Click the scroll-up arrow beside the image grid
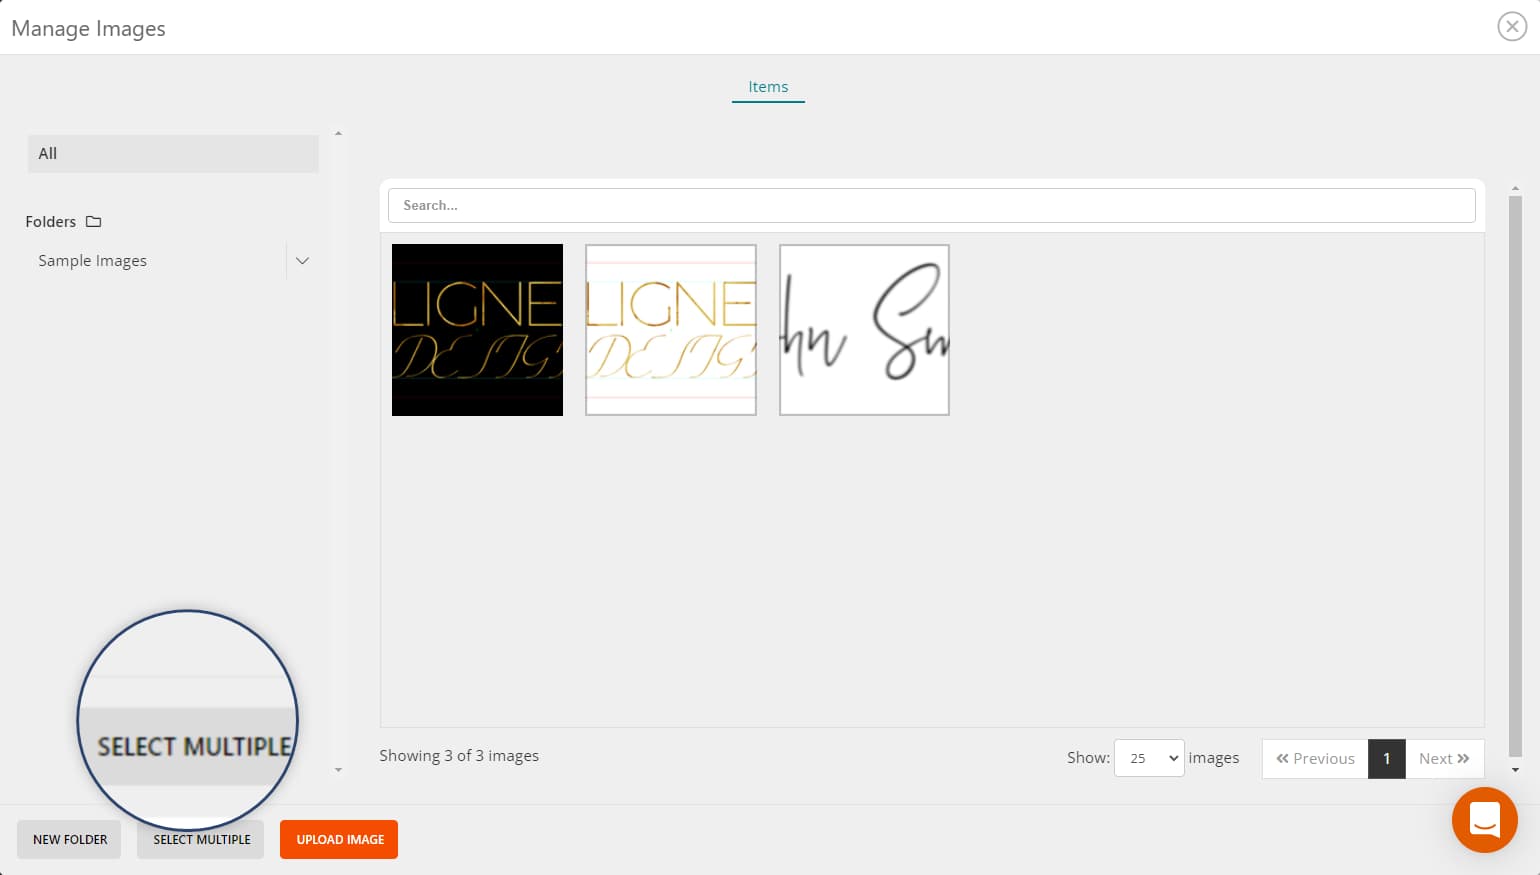This screenshot has height=875, width=1540. 1513,186
